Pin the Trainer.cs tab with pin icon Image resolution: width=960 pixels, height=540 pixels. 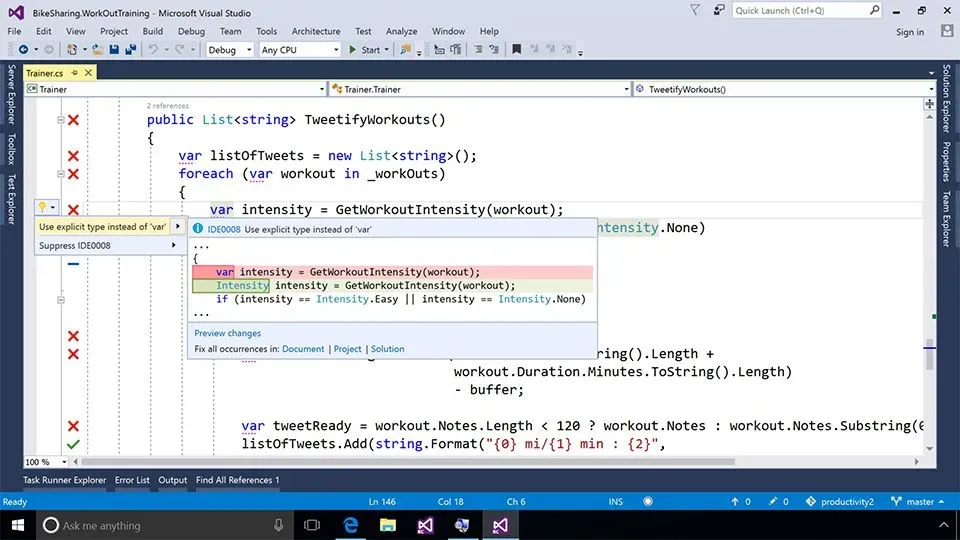point(75,73)
